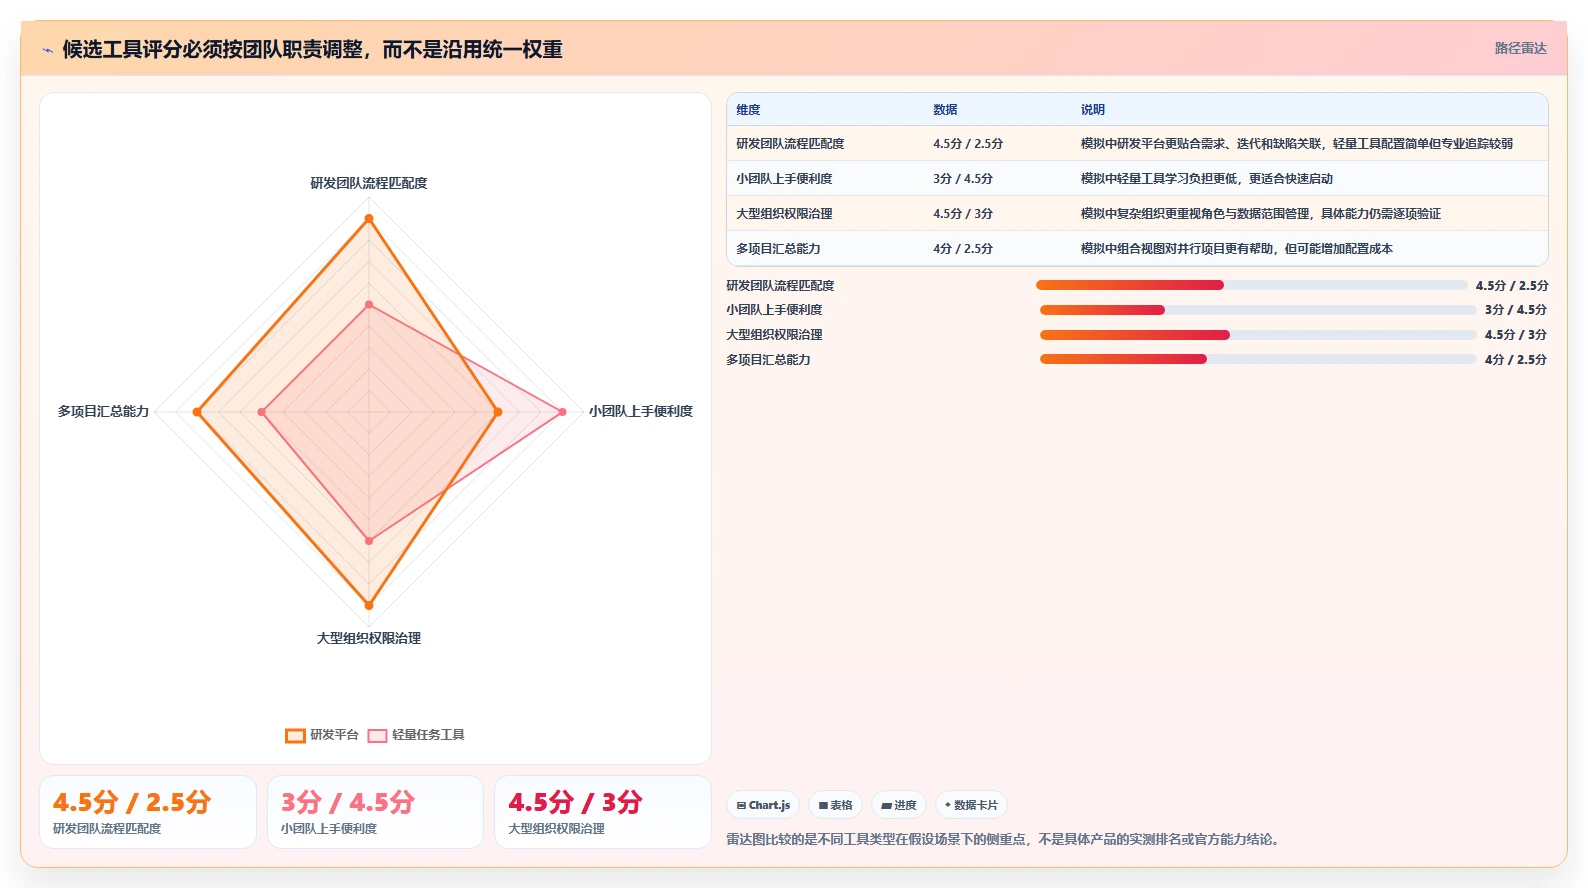Click the progress value 4分 / 2.5分 at bar end
This screenshot has width=1588, height=888.
pyautogui.click(x=1515, y=360)
